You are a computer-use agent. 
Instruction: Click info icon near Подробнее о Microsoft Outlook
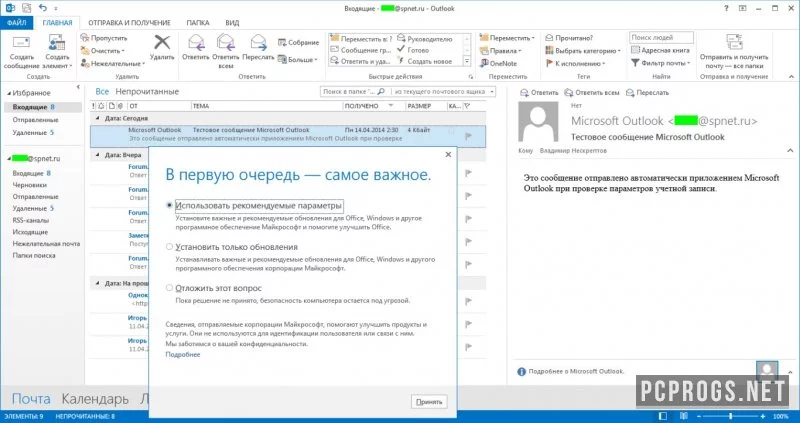(x=521, y=372)
